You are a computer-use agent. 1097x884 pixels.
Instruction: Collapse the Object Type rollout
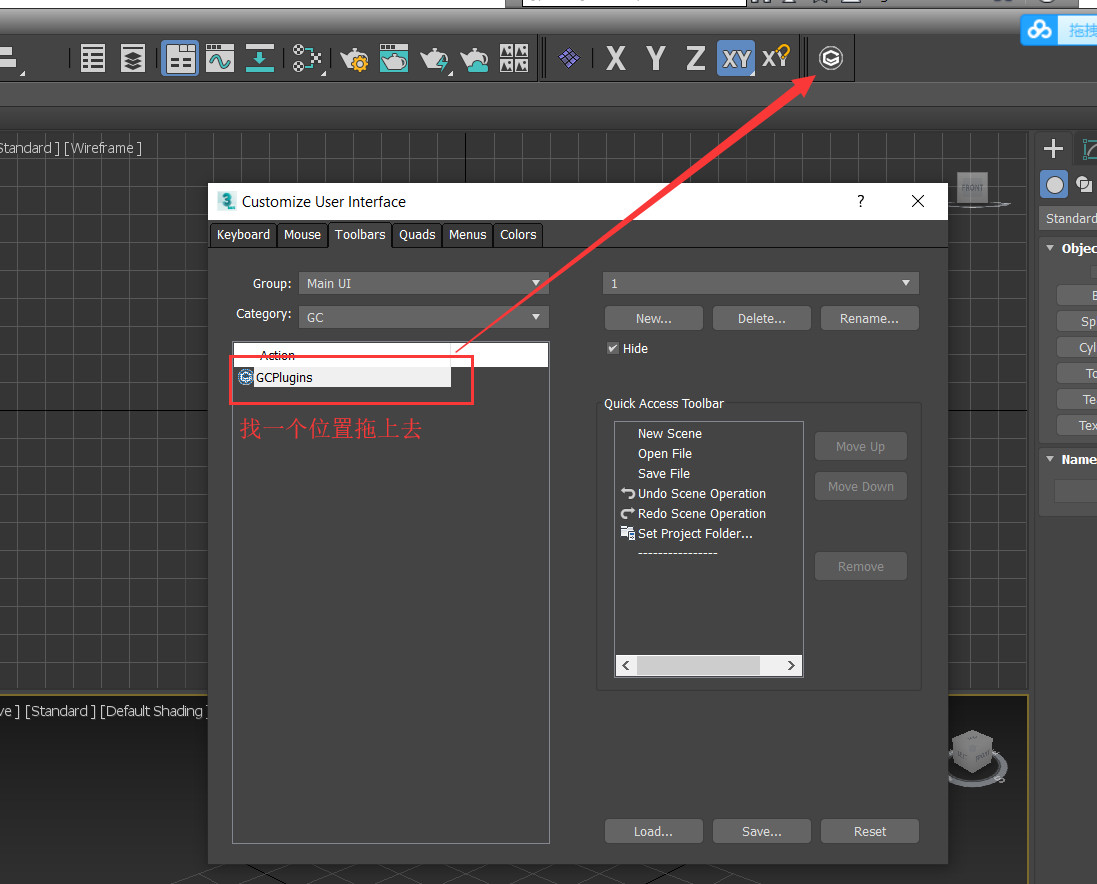(x=1050, y=248)
